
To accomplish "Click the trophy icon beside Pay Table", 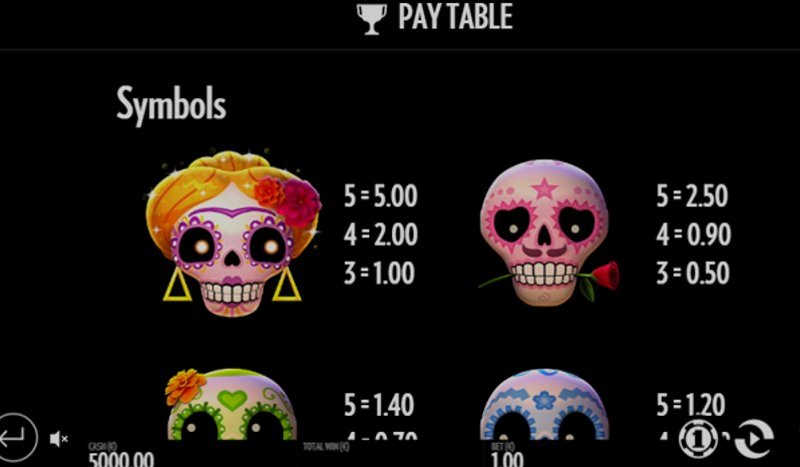I will click(371, 19).
